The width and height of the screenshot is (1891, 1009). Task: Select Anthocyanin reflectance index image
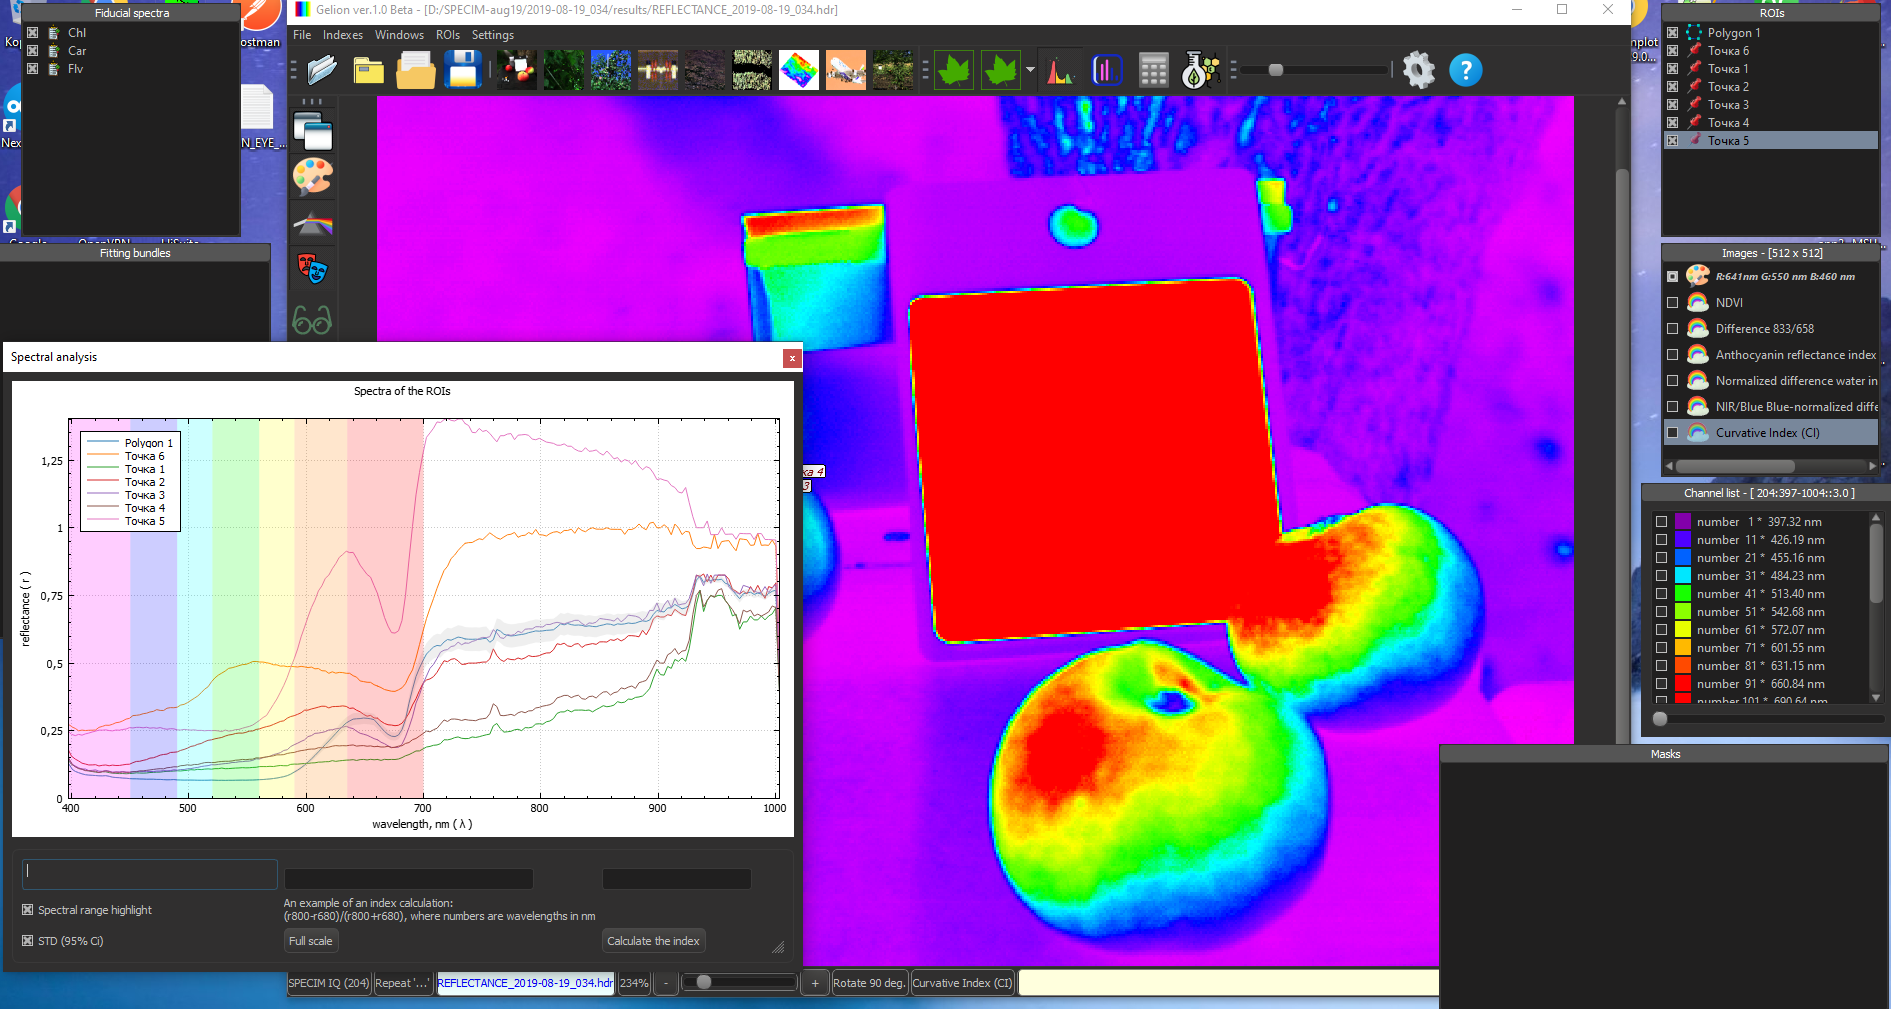click(1772, 355)
